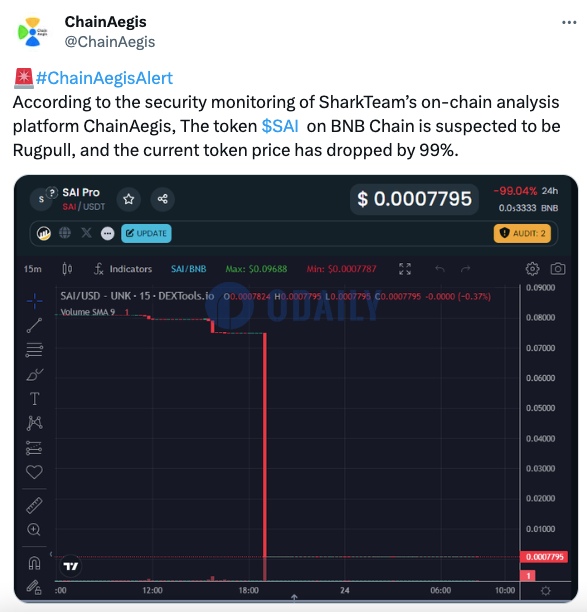The width and height of the screenshot is (587, 612).
Task: Click the UPDATE button
Action: (146, 233)
